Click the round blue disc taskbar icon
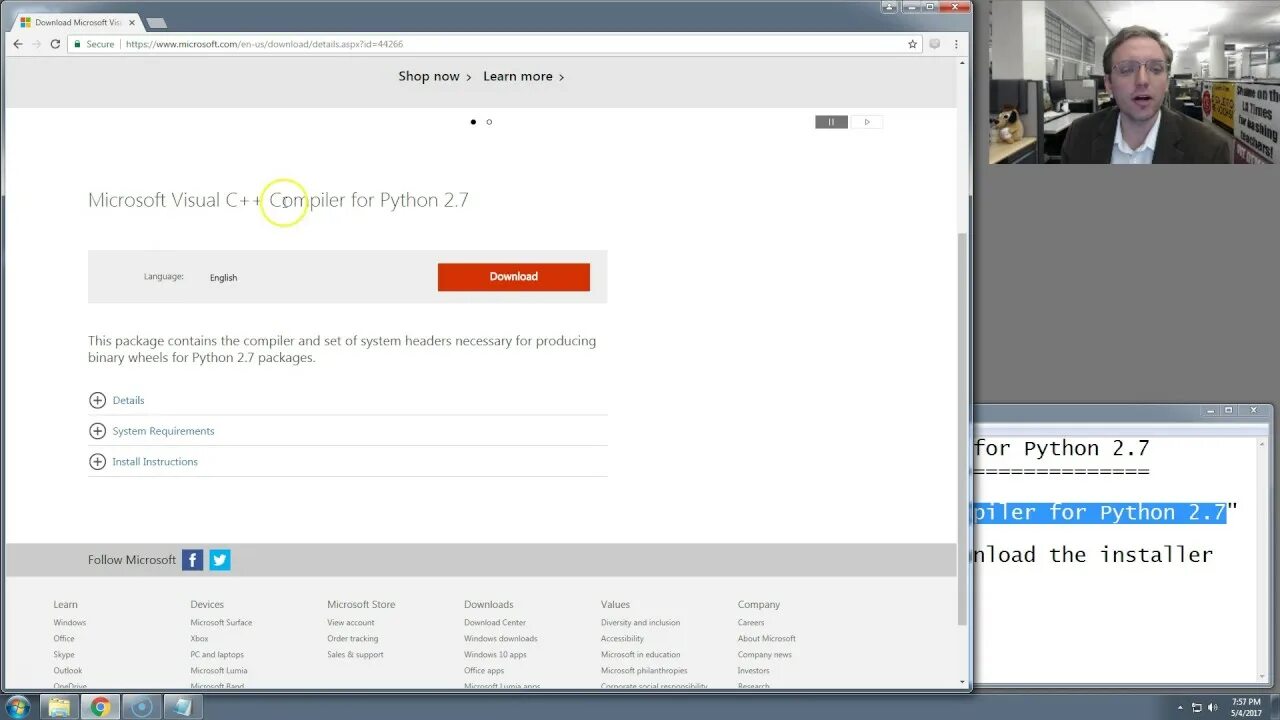 point(142,707)
